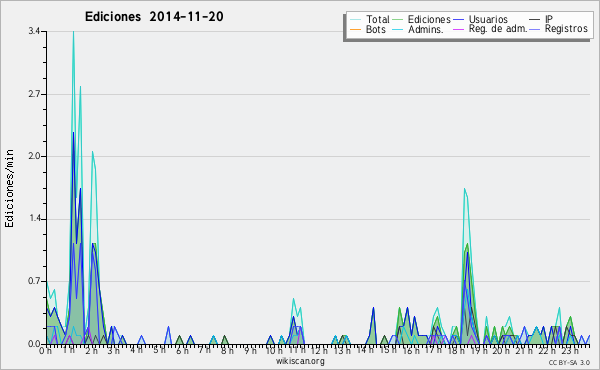The height and width of the screenshot is (370, 600).
Task: Click the y-axis value 1.4
Action: coord(34,219)
